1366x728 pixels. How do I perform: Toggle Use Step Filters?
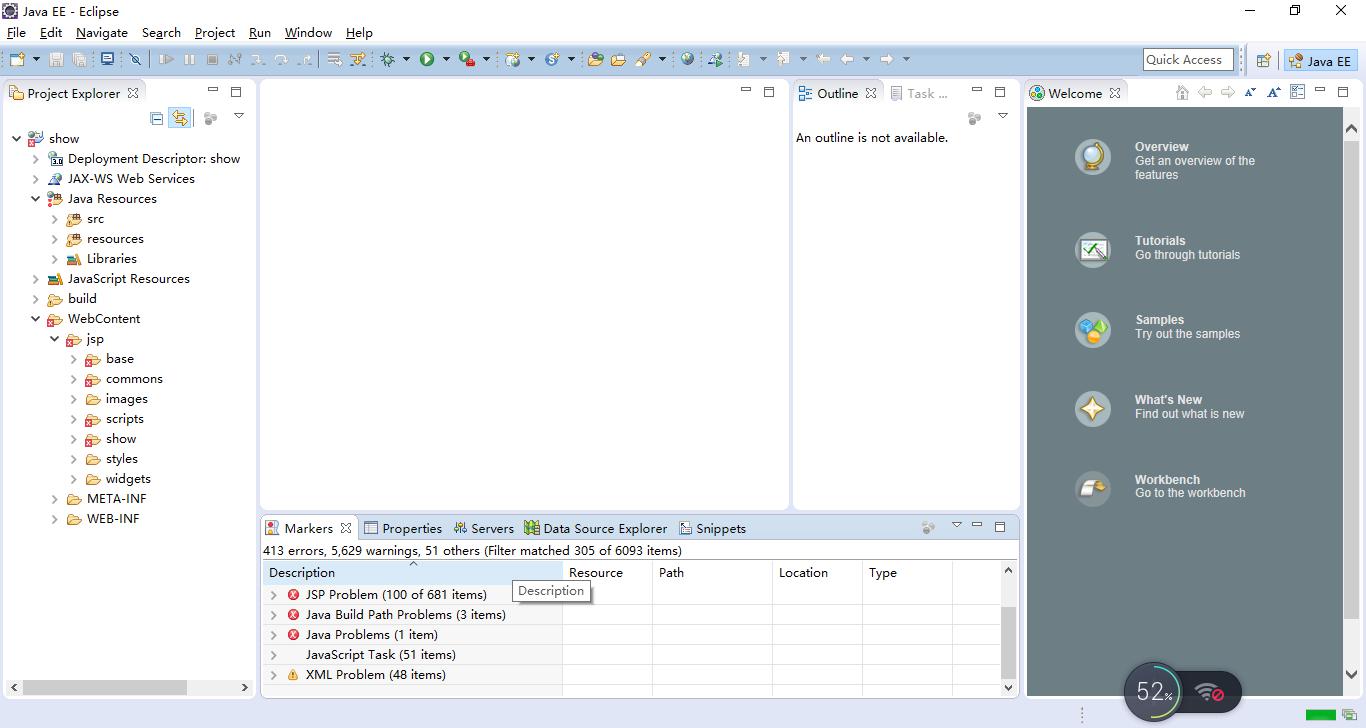358,59
